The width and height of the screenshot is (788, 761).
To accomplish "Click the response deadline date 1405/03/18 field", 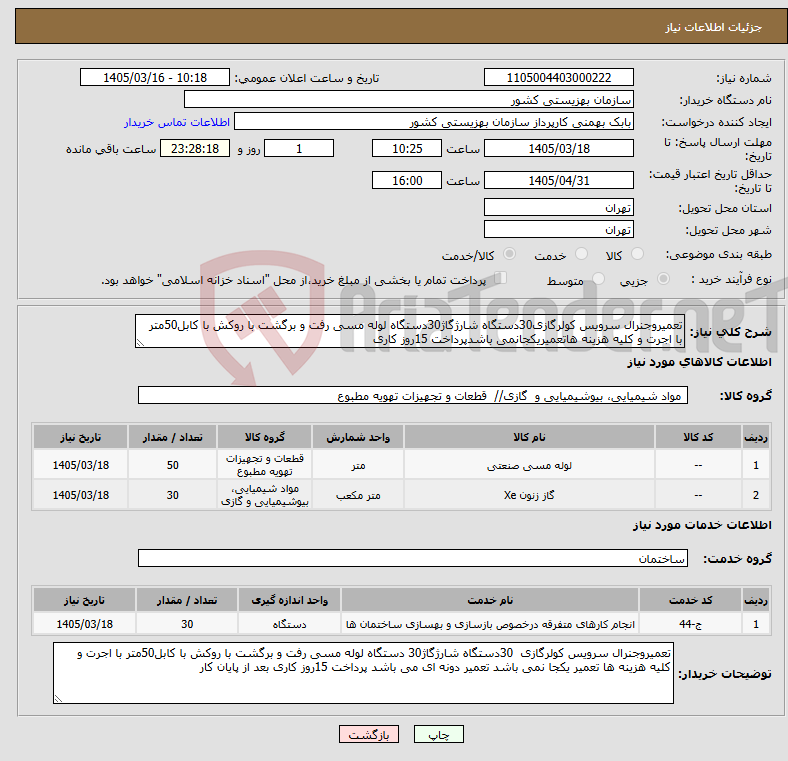I will pos(558,148).
